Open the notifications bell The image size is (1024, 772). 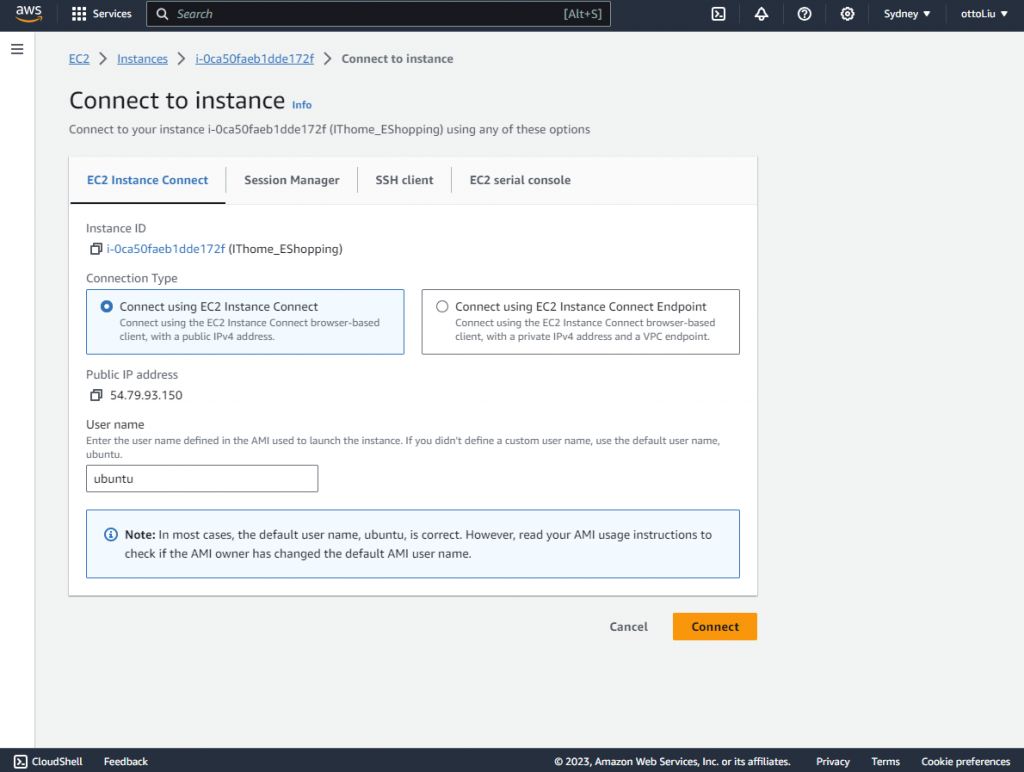(761, 14)
